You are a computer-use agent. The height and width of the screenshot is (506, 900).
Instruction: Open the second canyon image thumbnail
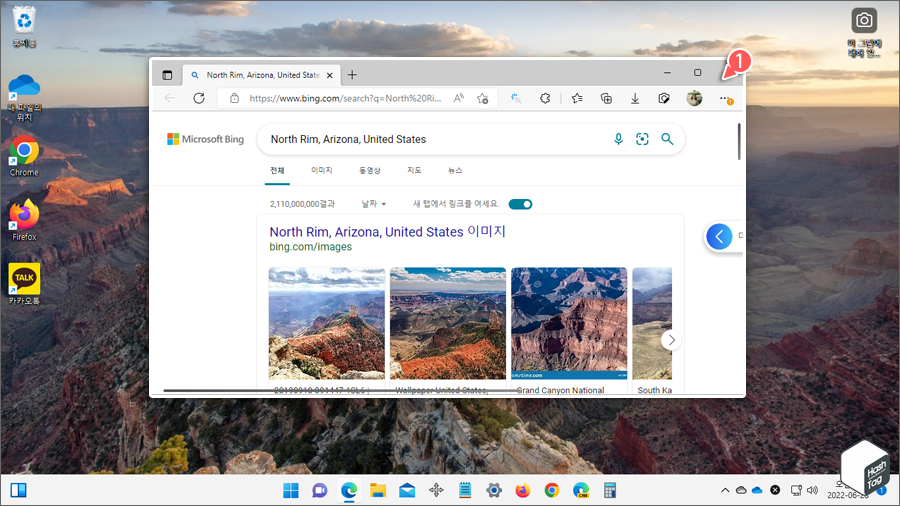click(x=448, y=323)
